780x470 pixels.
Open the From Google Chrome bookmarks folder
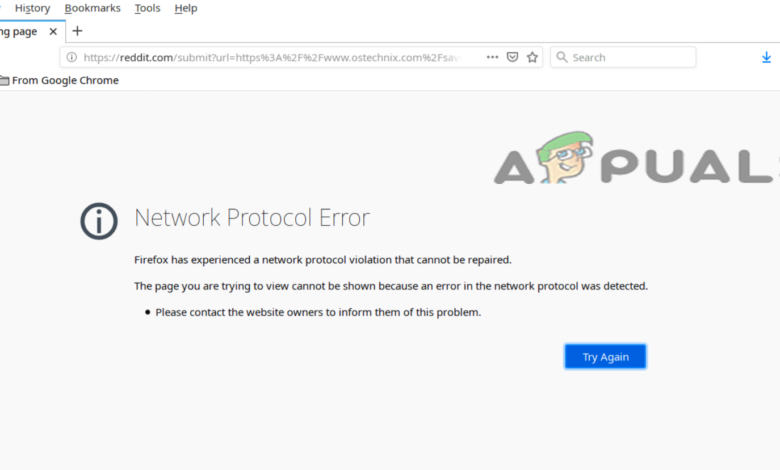click(x=60, y=81)
